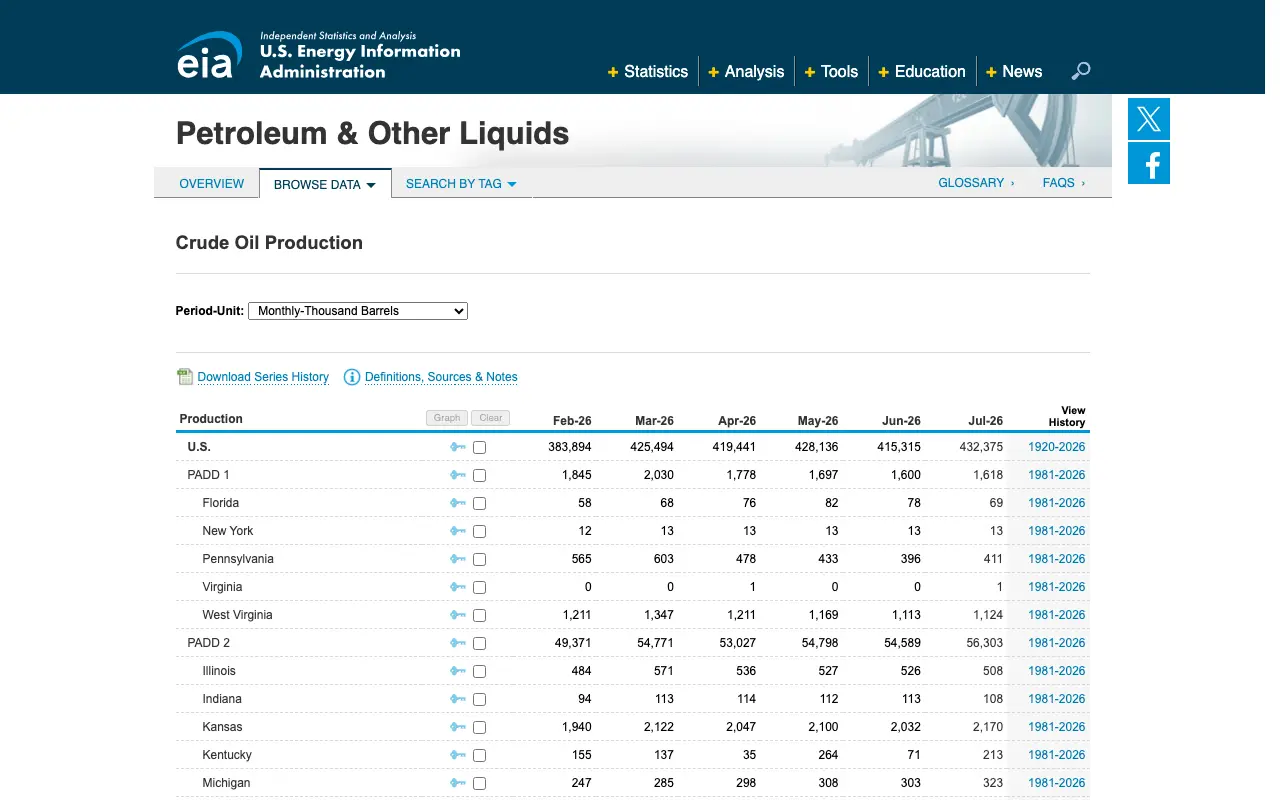Click the key icon in PADD 2 row
This screenshot has width=1280, height=800.
[458, 643]
